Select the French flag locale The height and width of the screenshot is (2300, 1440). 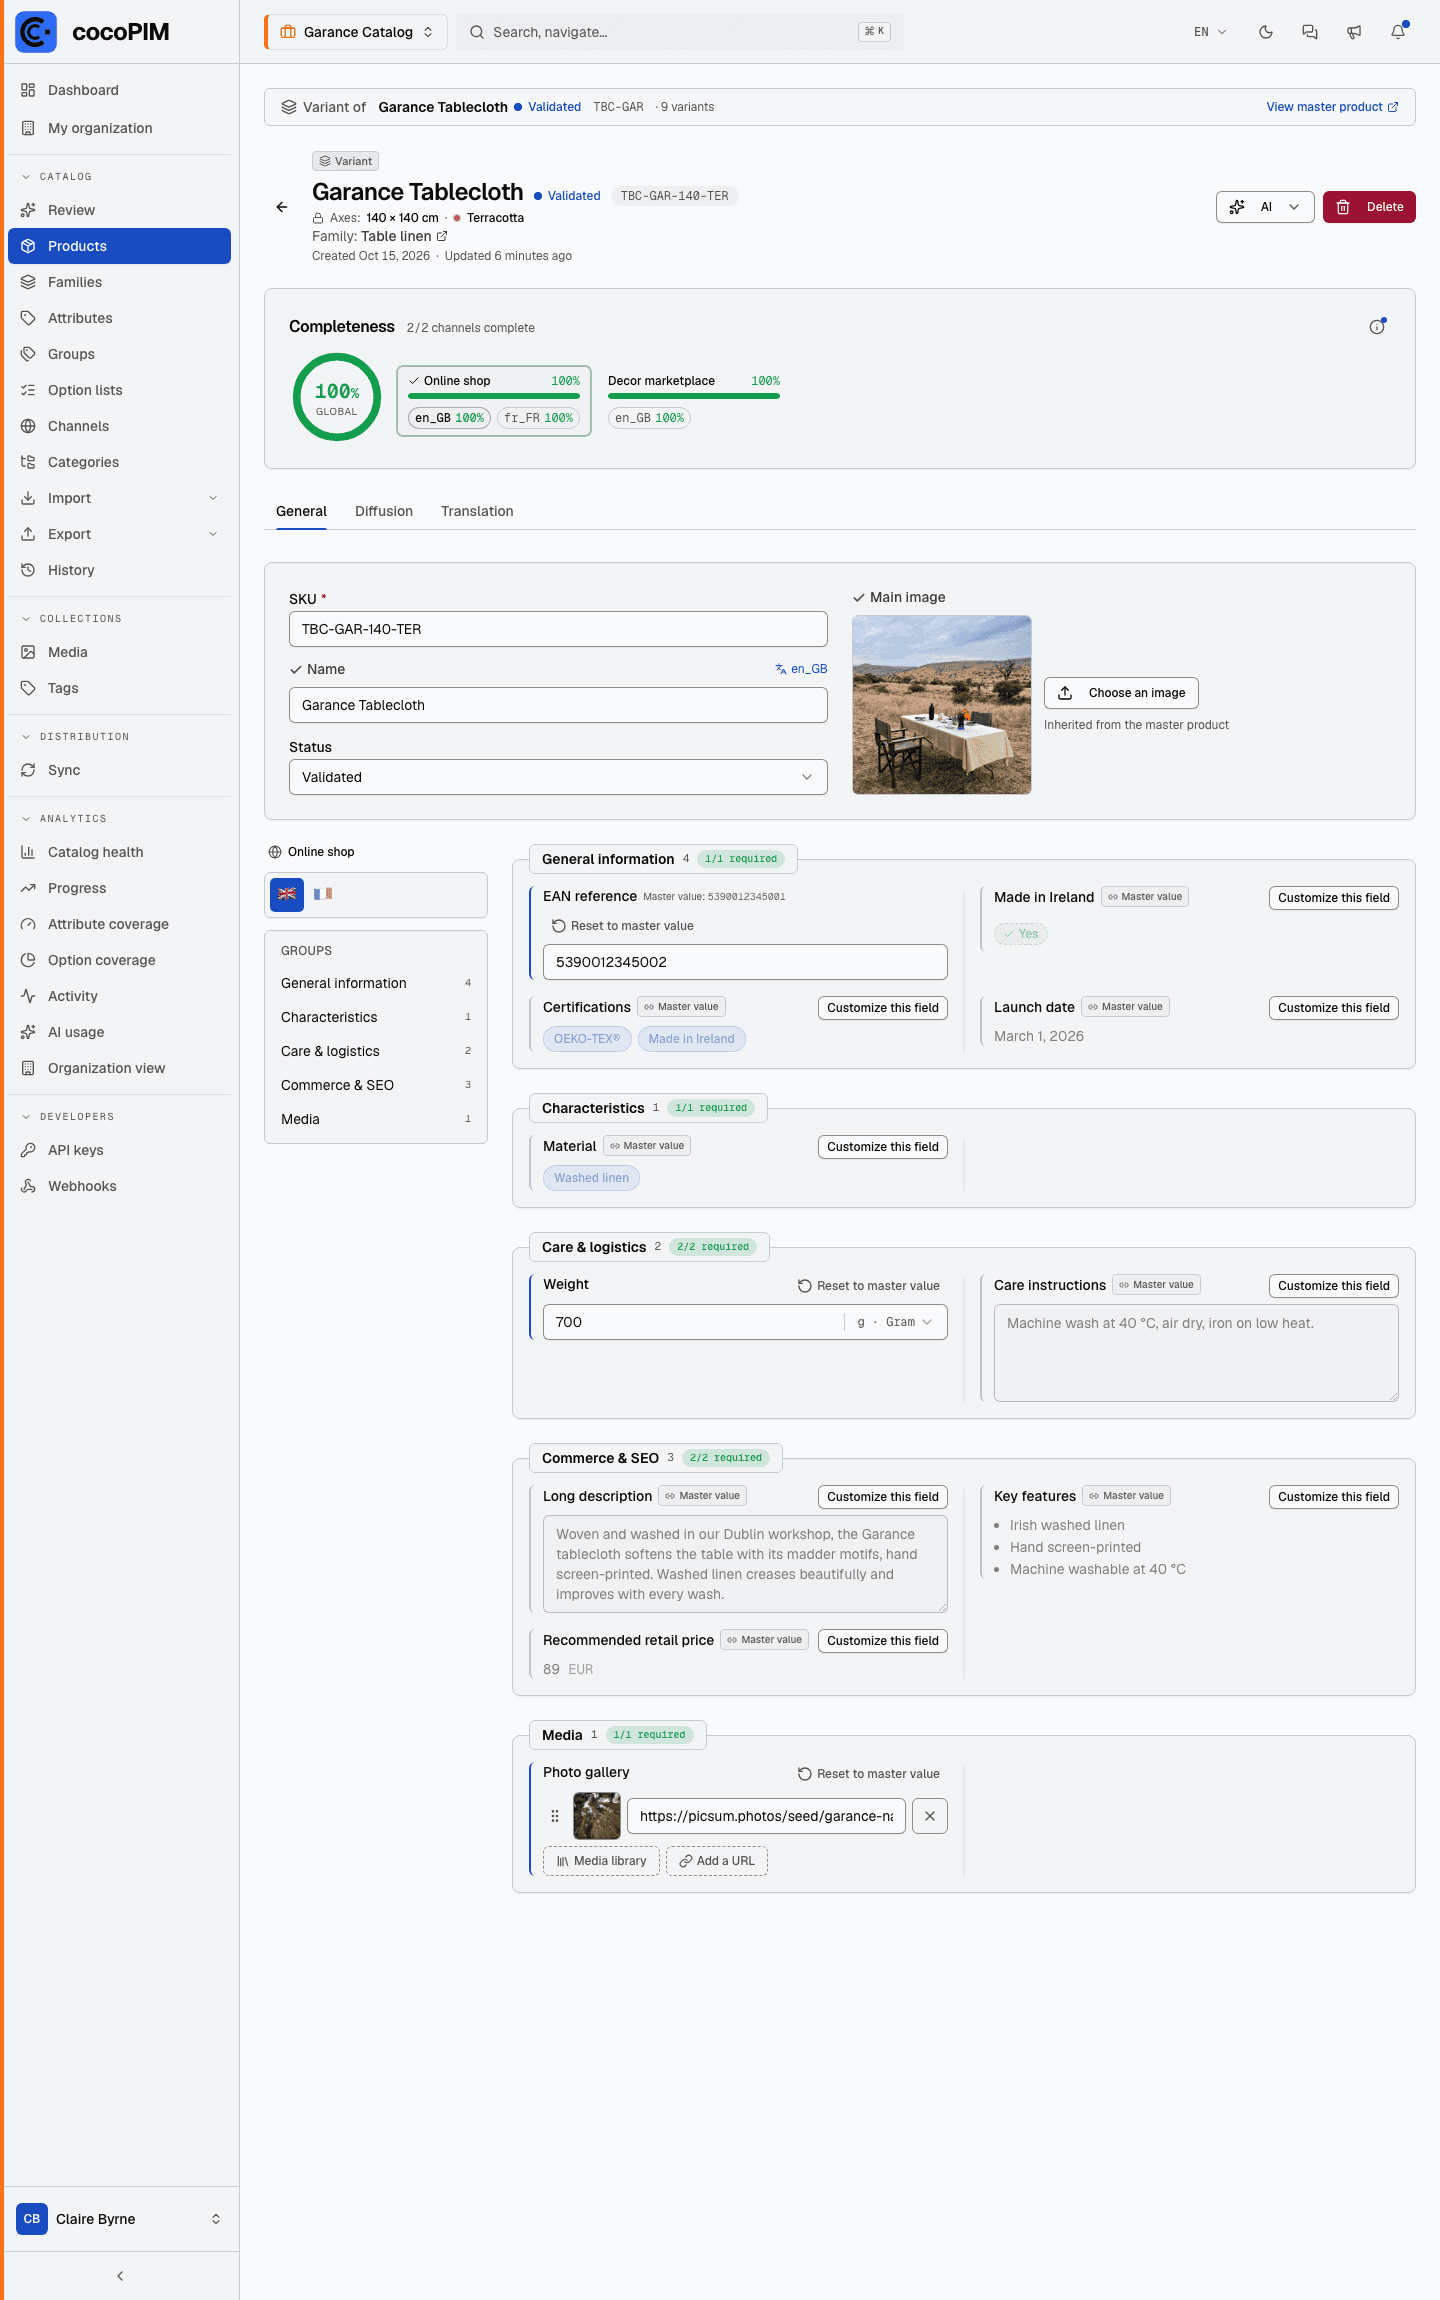coord(323,894)
